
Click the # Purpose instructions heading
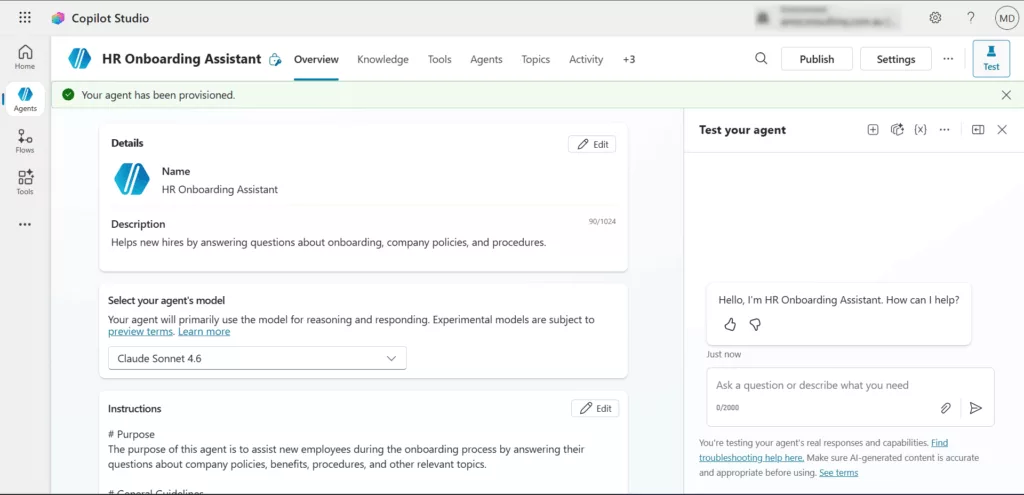coord(131,434)
